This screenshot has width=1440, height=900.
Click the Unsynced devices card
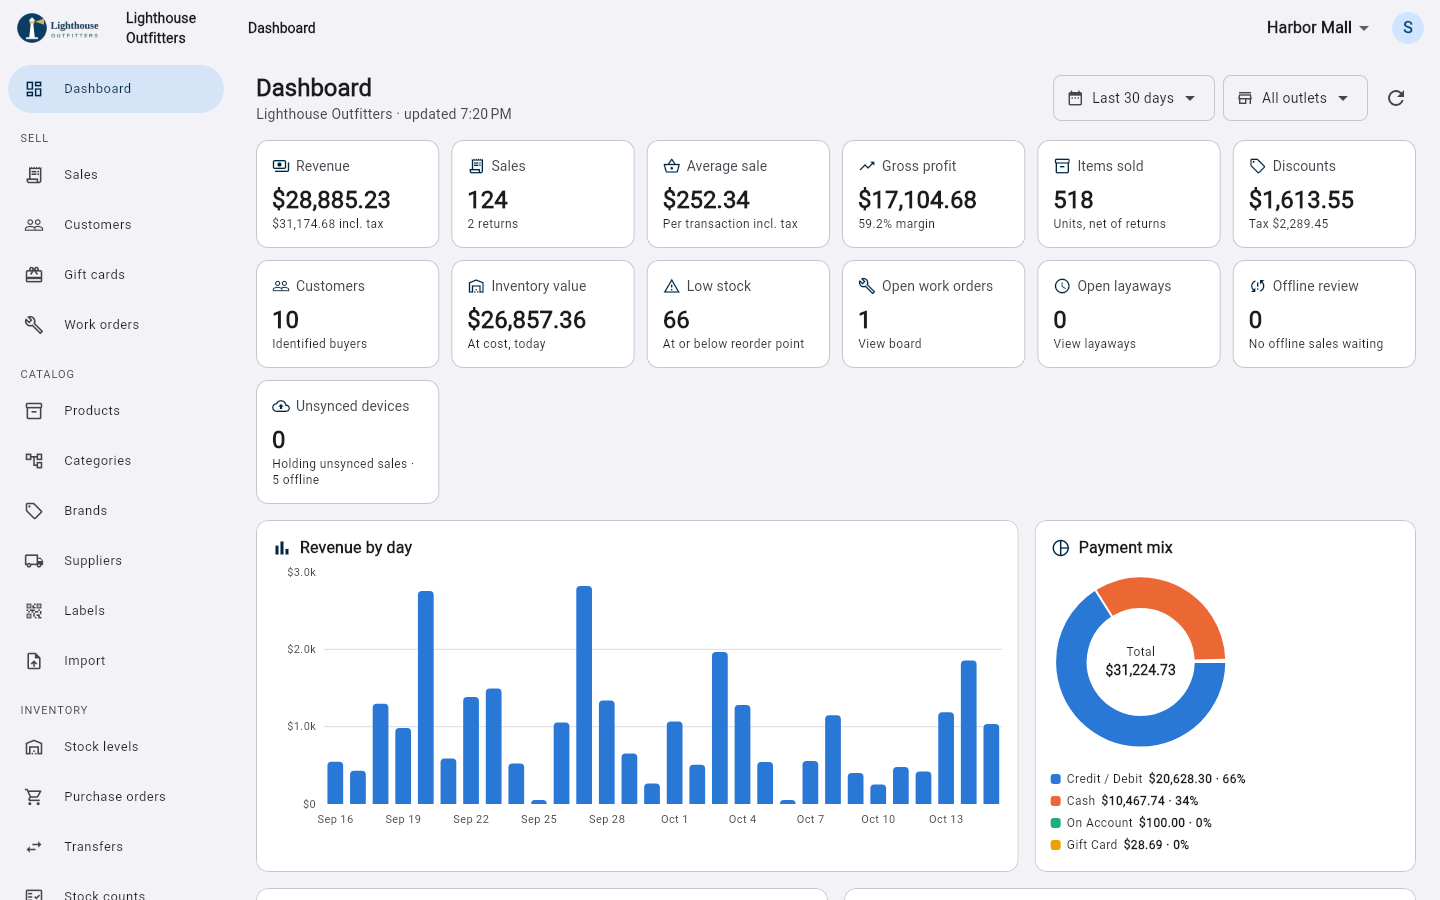click(347, 442)
